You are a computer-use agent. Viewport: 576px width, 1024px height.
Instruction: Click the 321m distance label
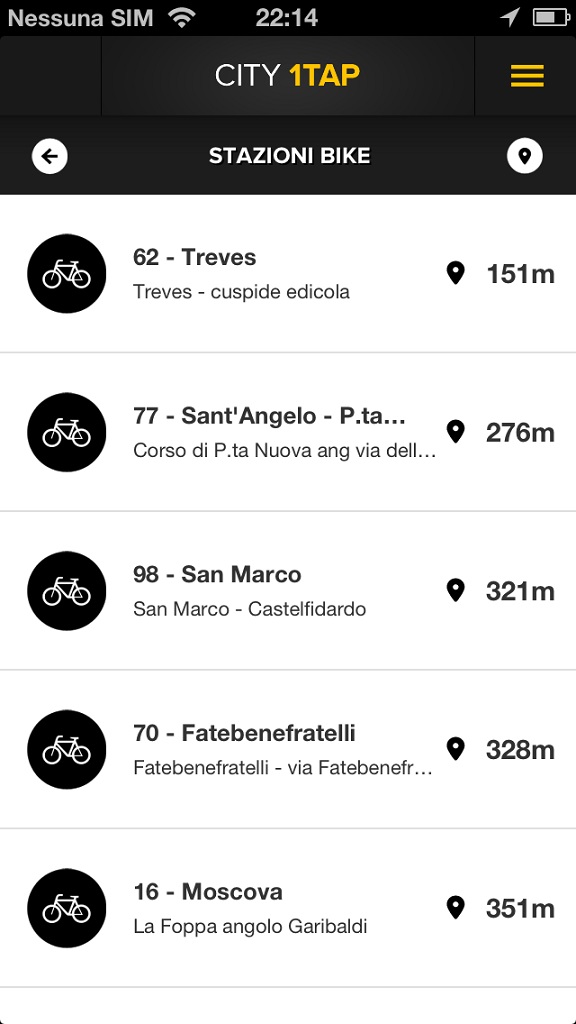pos(520,592)
